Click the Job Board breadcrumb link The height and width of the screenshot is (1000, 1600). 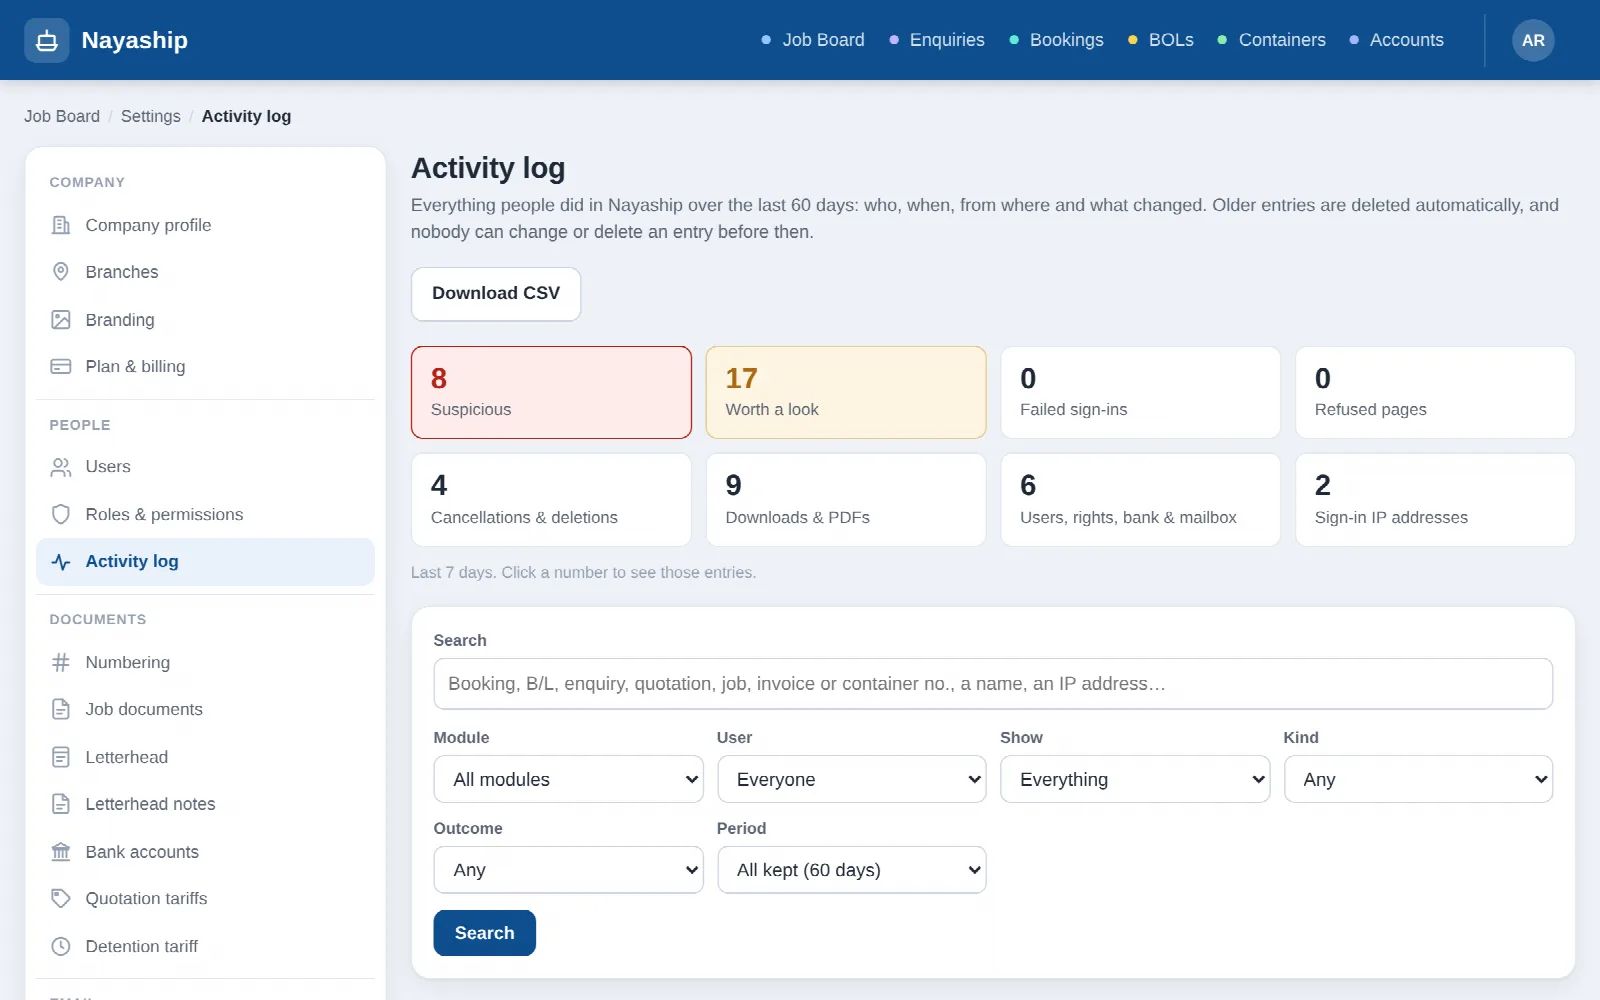pos(62,116)
